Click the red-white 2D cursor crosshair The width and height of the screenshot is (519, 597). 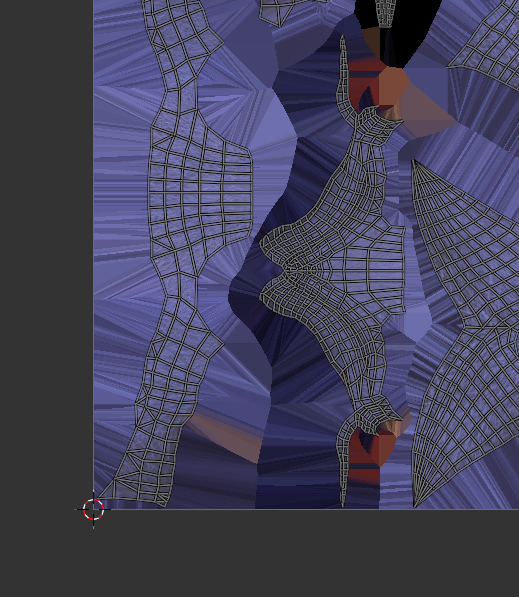(x=93, y=509)
